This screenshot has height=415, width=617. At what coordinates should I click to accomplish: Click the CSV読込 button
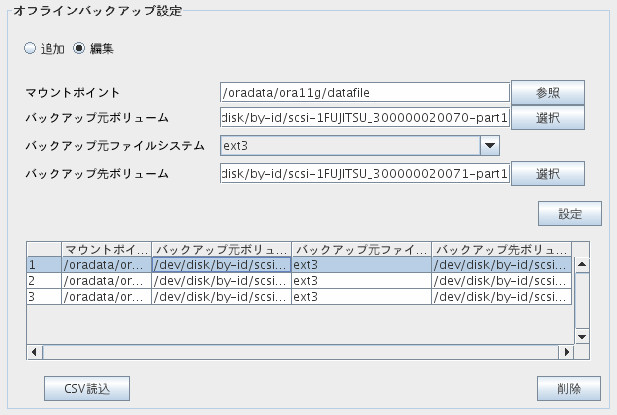click(x=87, y=389)
